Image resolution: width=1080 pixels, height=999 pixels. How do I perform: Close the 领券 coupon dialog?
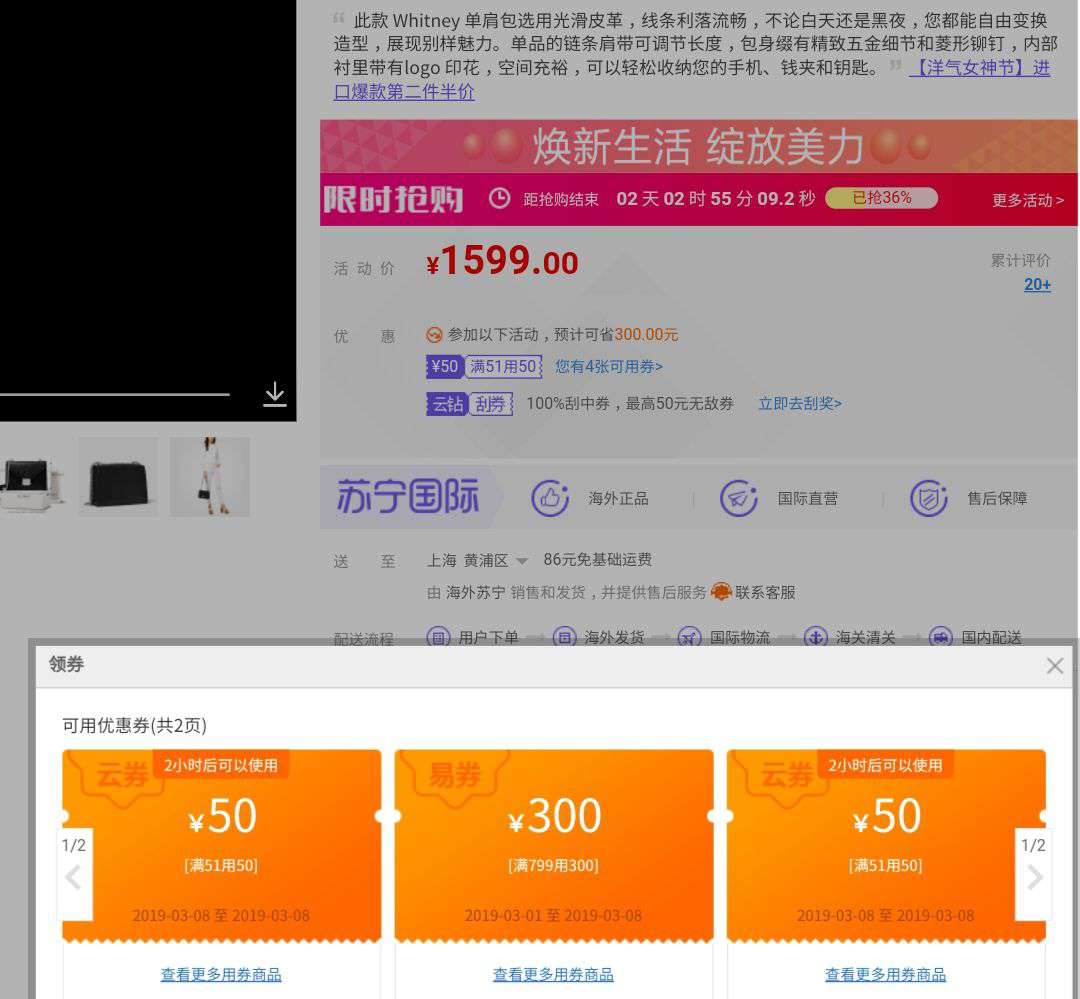tap(1055, 666)
